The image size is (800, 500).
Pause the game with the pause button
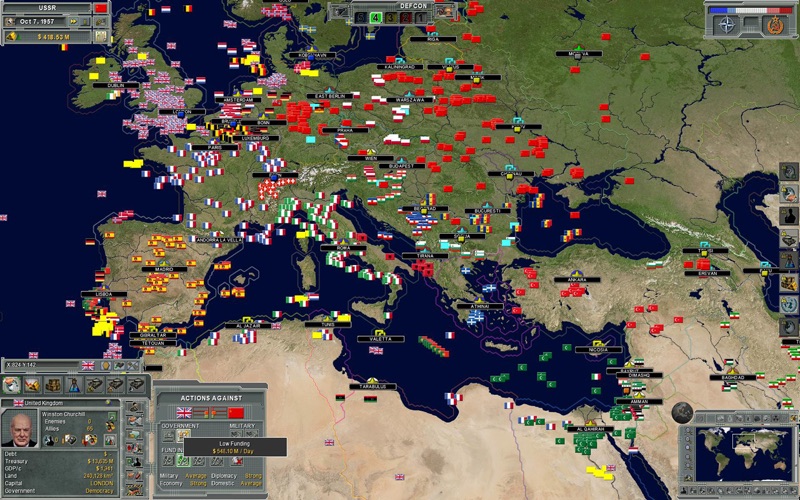pos(85,22)
